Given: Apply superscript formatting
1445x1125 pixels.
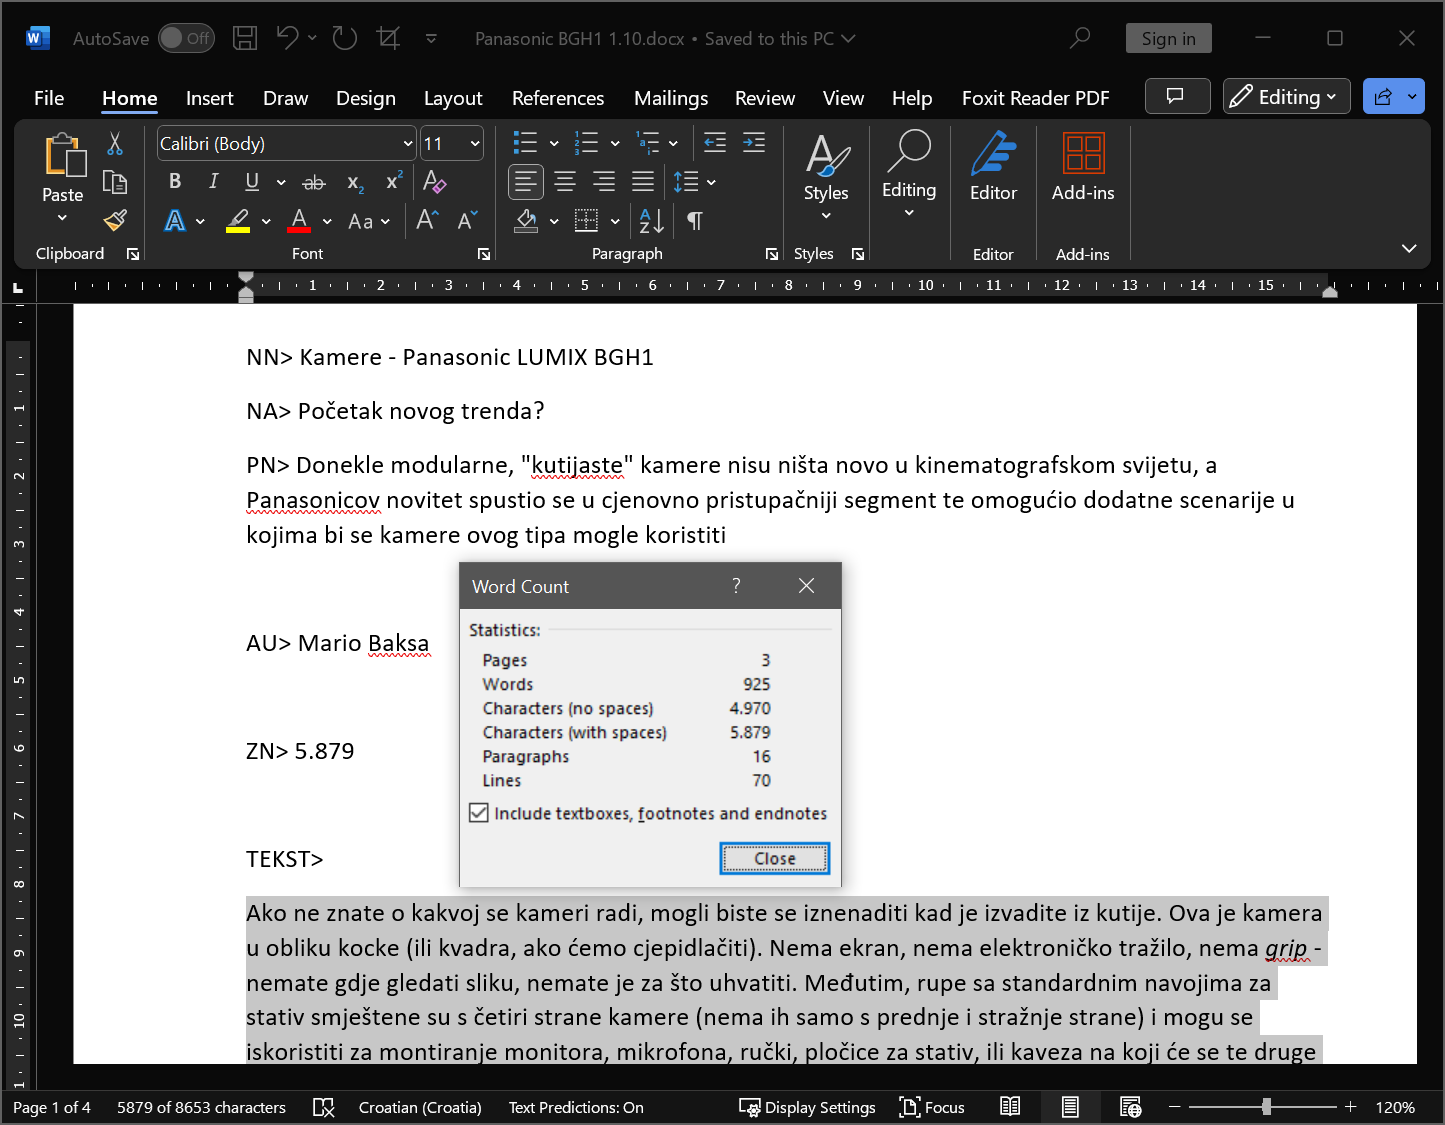Looking at the screenshot, I should [x=394, y=180].
